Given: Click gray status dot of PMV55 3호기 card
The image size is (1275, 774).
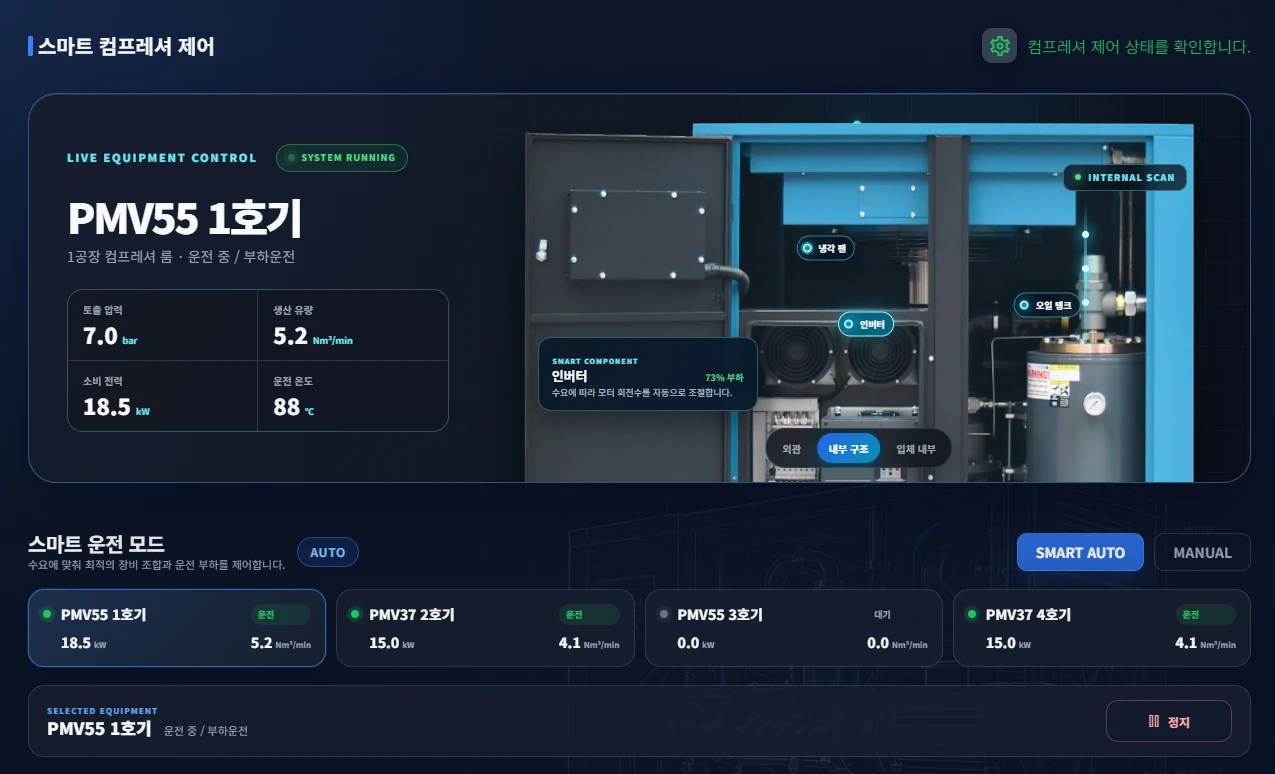Looking at the screenshot, I should point(664,614).
